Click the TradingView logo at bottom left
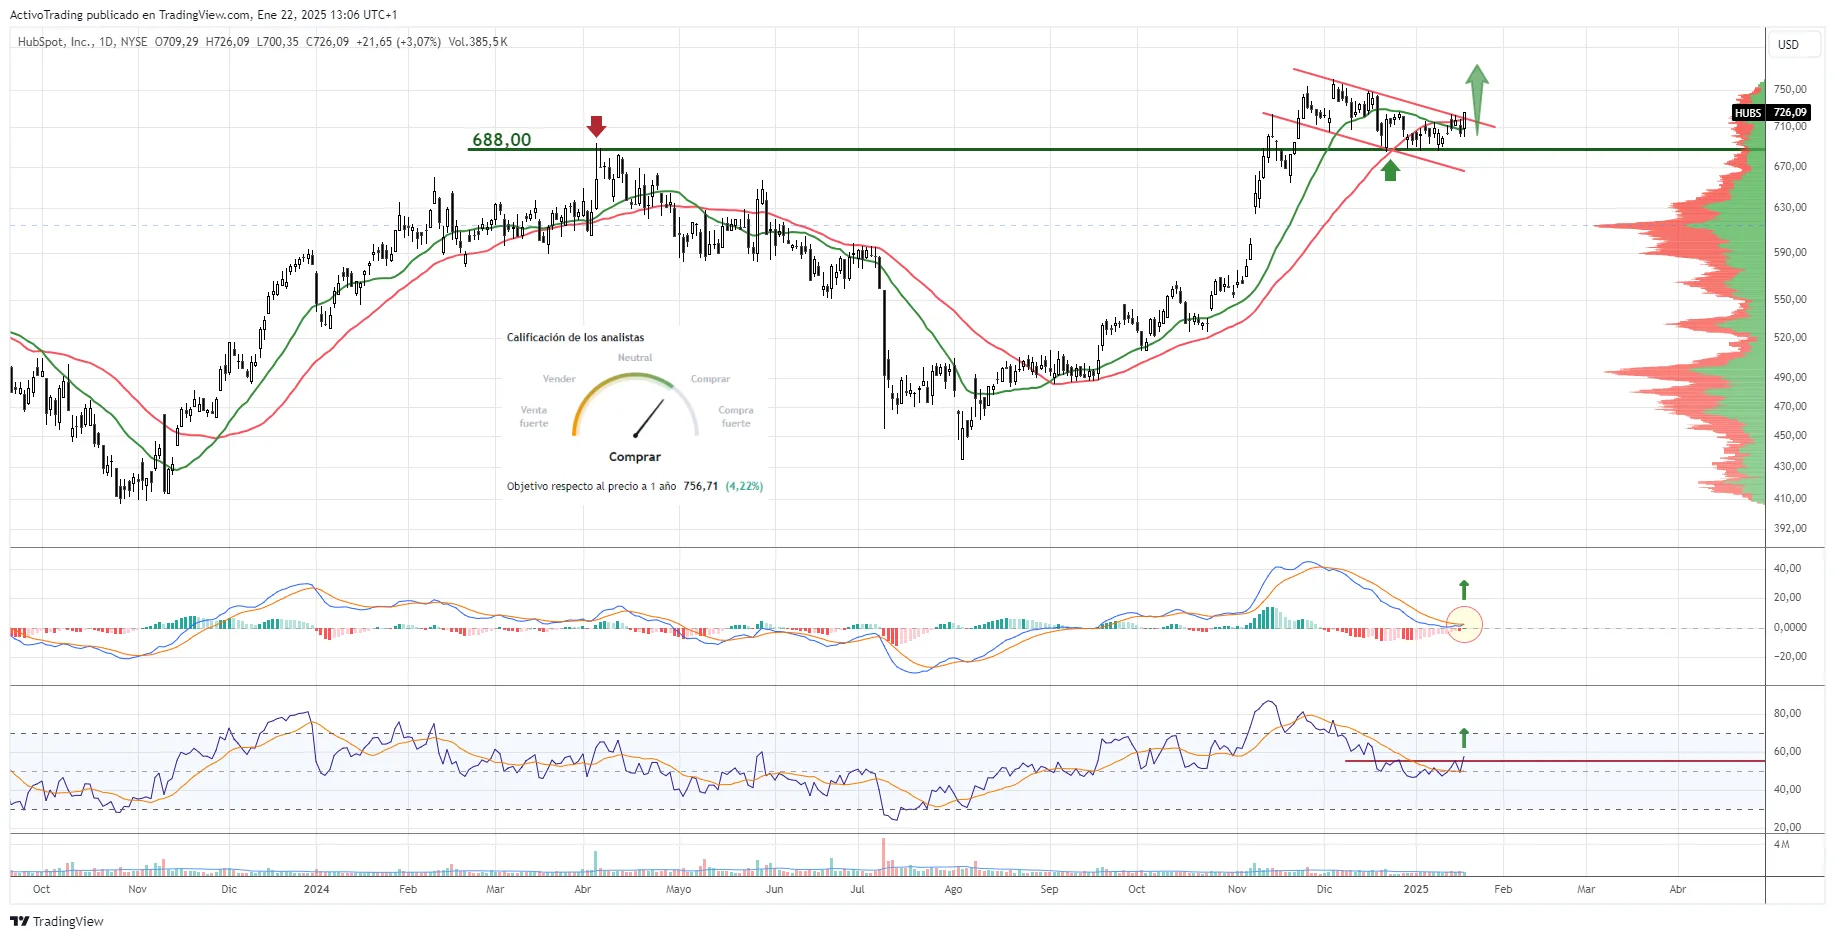 pyautogui.click(x=57, y=921)
